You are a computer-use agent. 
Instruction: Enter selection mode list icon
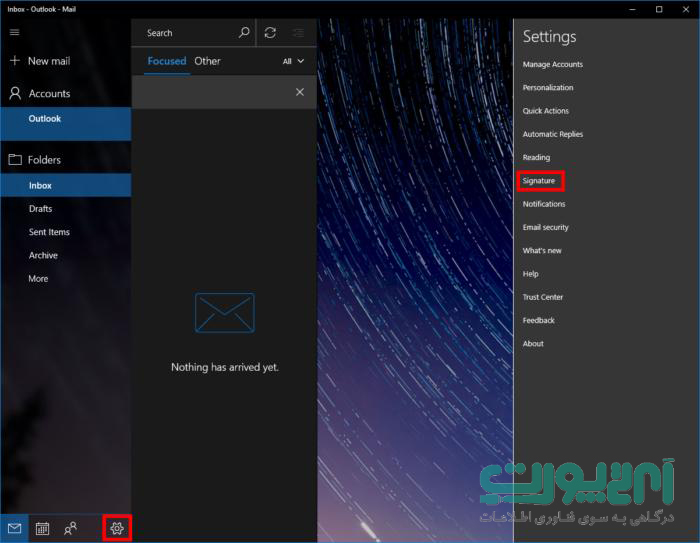[298, 33]
